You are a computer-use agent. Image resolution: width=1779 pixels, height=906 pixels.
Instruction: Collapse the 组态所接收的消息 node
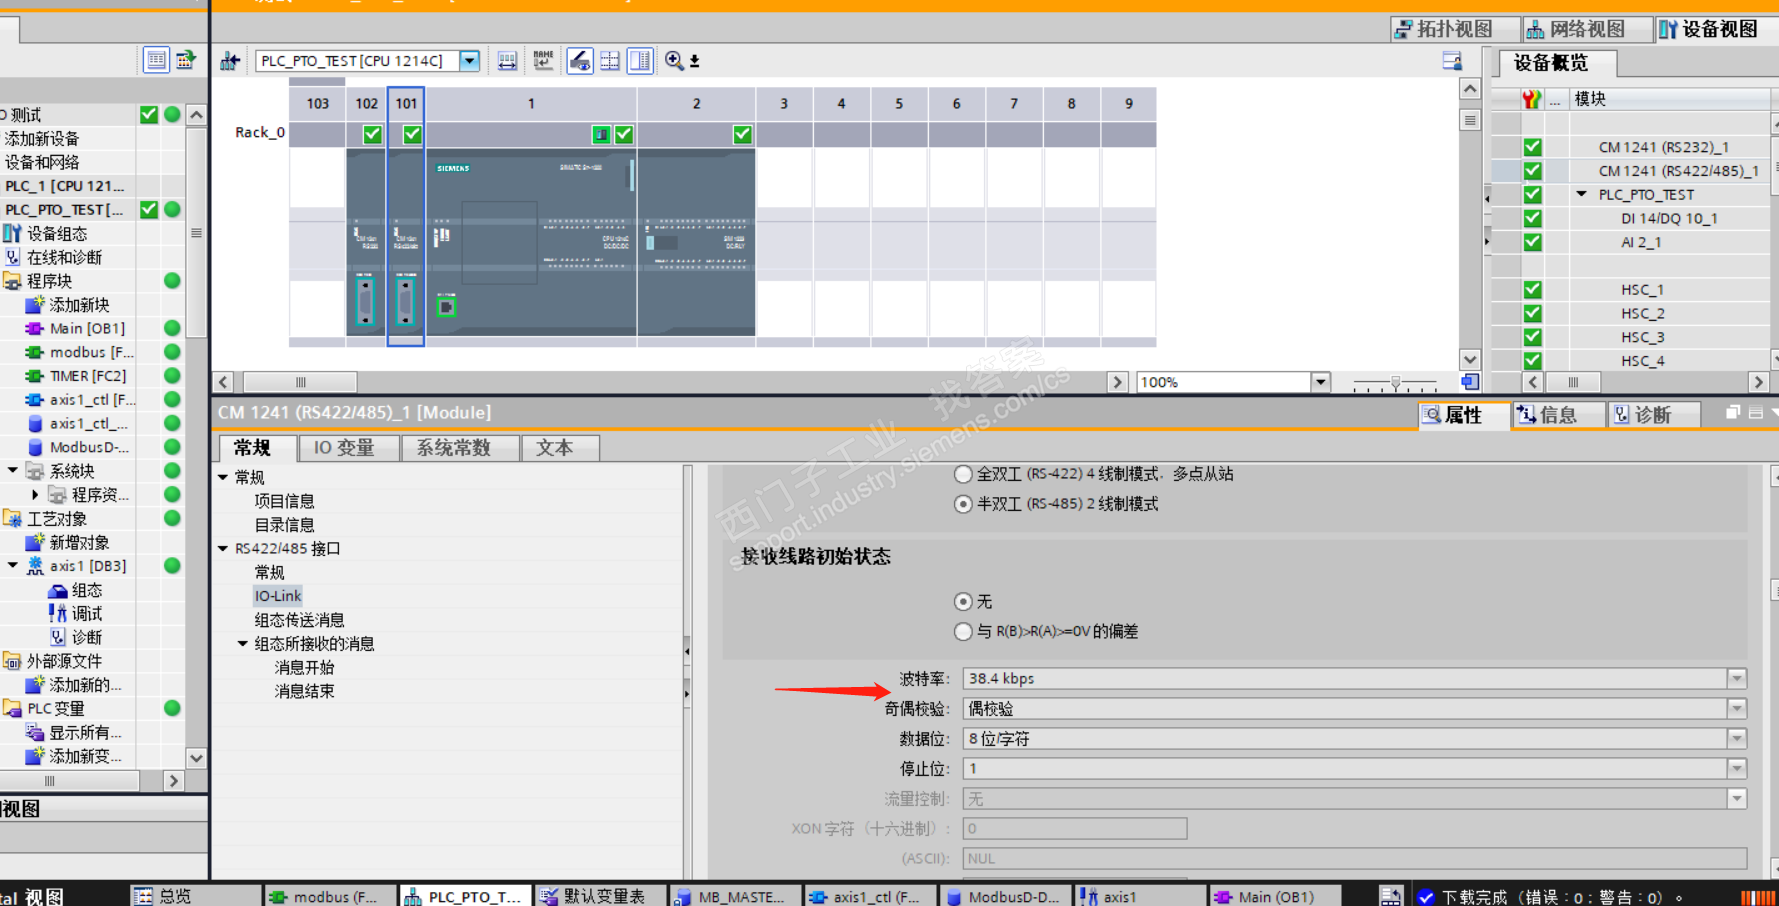243,644
